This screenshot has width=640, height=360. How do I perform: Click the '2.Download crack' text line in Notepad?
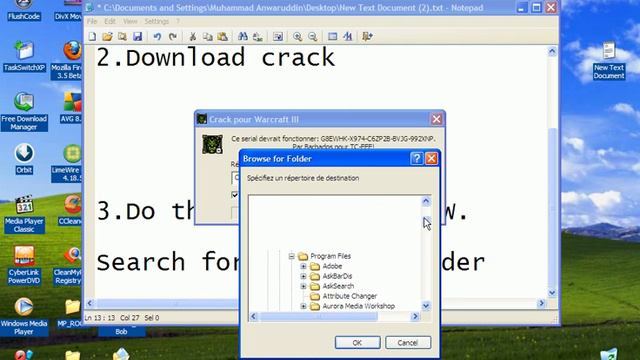click(216, 57)
